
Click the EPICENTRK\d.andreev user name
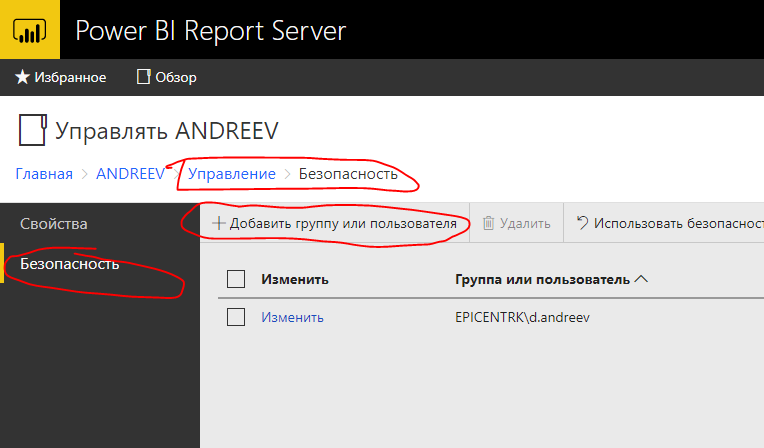pyautogui.click(x=522, y=317)
